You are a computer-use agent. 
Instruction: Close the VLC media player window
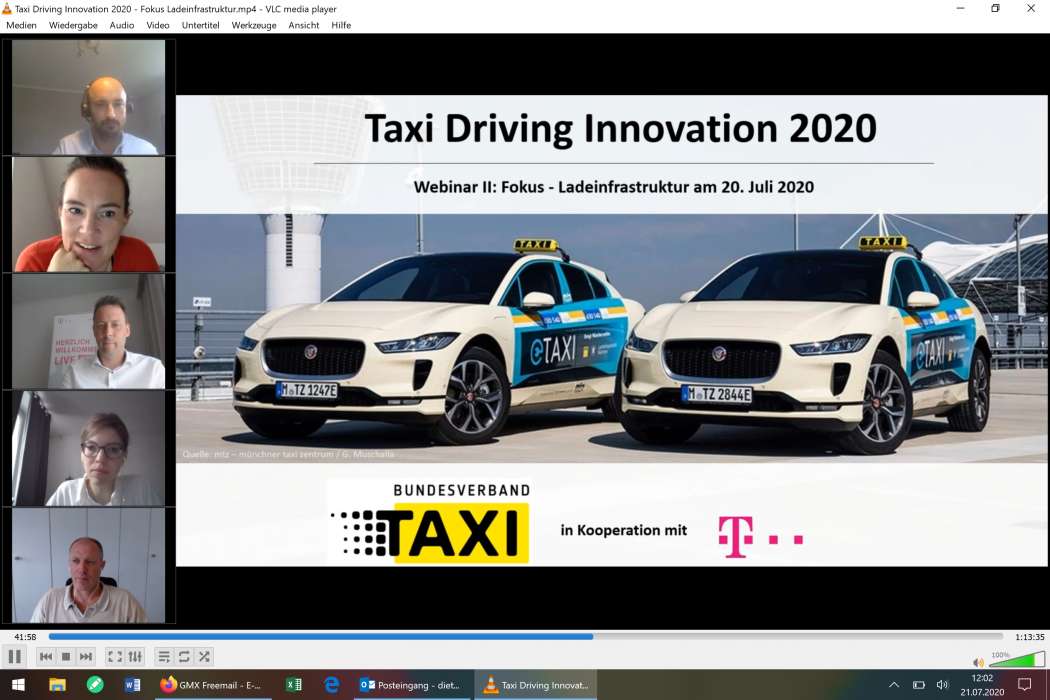coord(1031,9)
